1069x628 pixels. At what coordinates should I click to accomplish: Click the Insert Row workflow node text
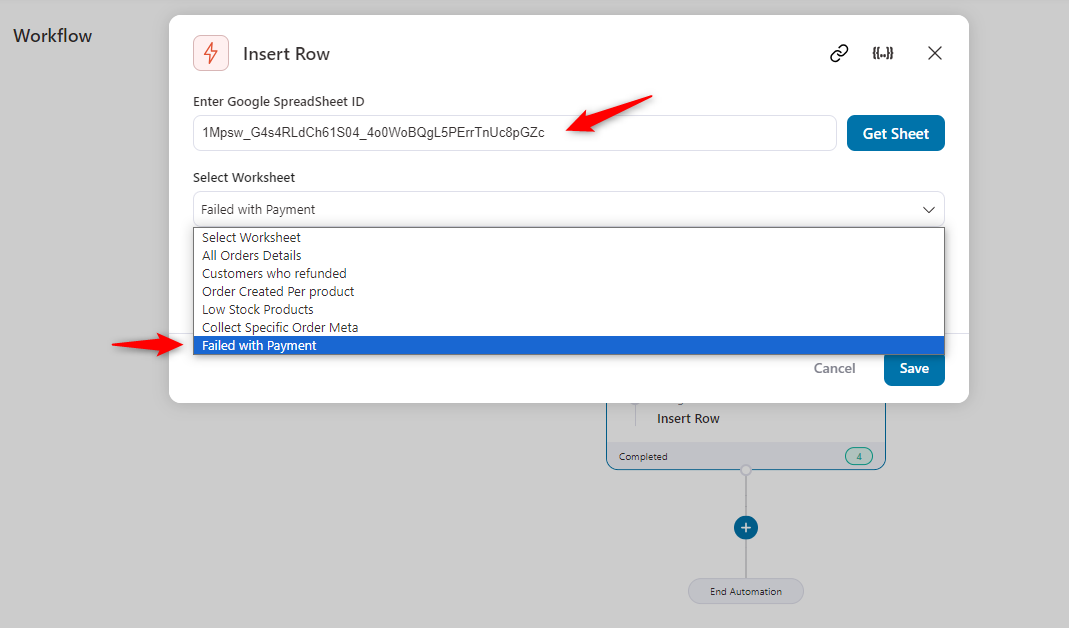pyautogui.click(x=688, y=419)
